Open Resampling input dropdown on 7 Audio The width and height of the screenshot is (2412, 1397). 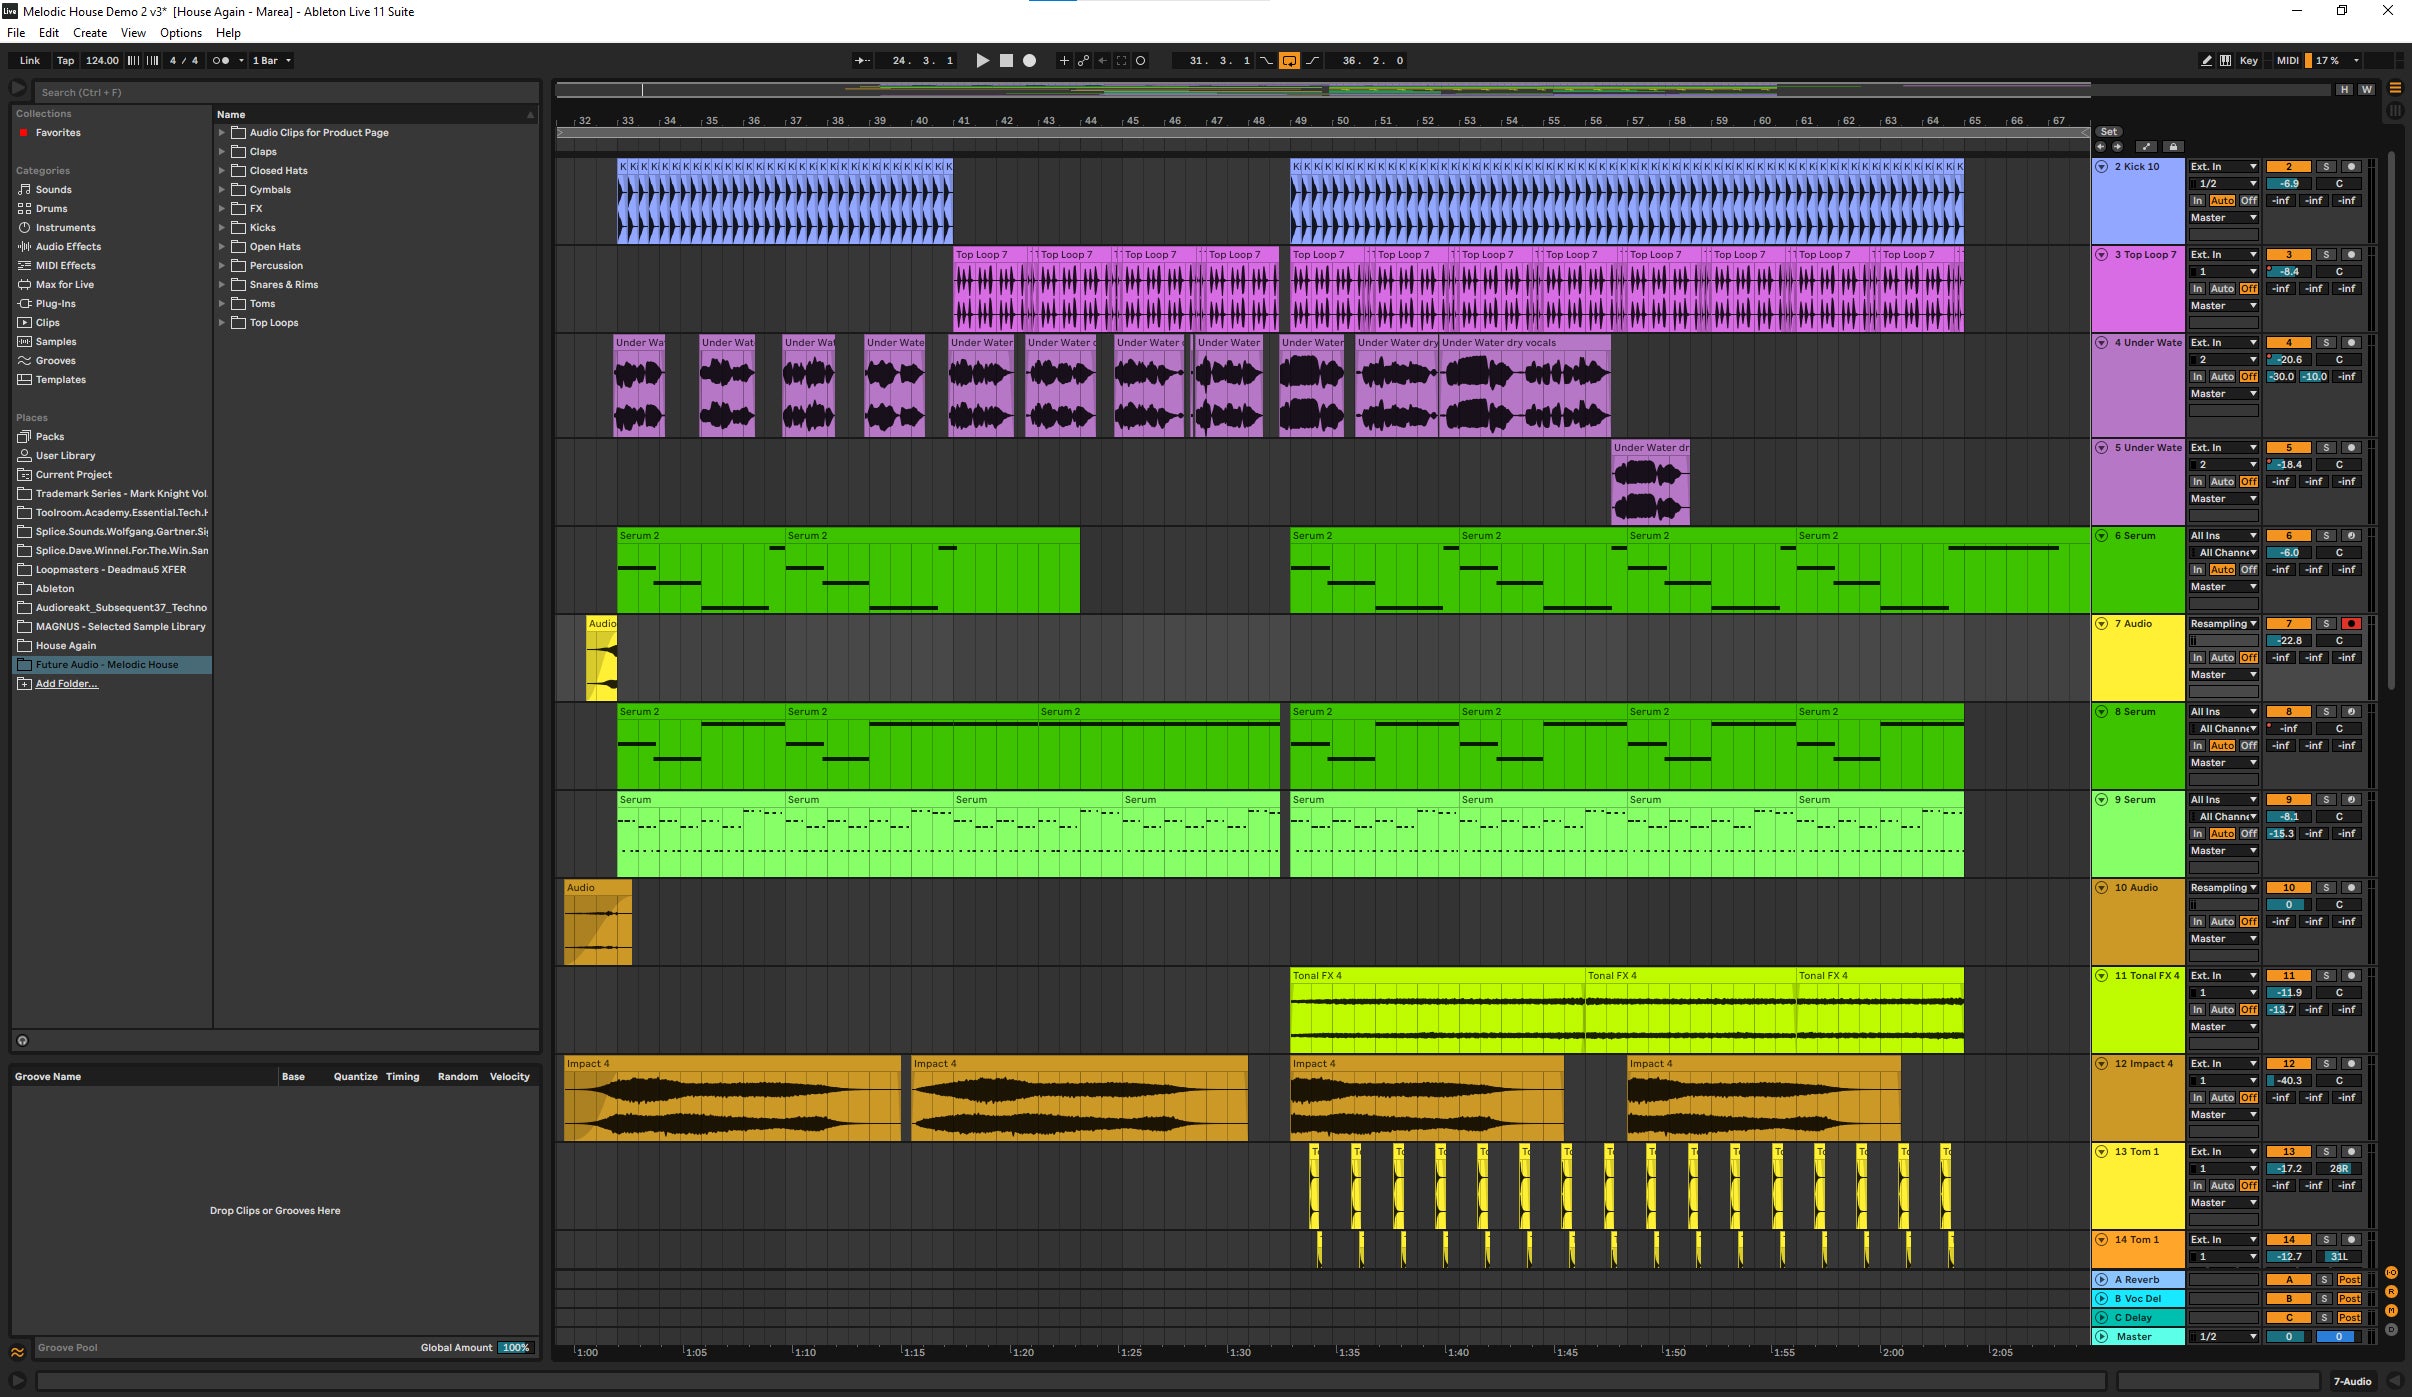click(2223, 624)
